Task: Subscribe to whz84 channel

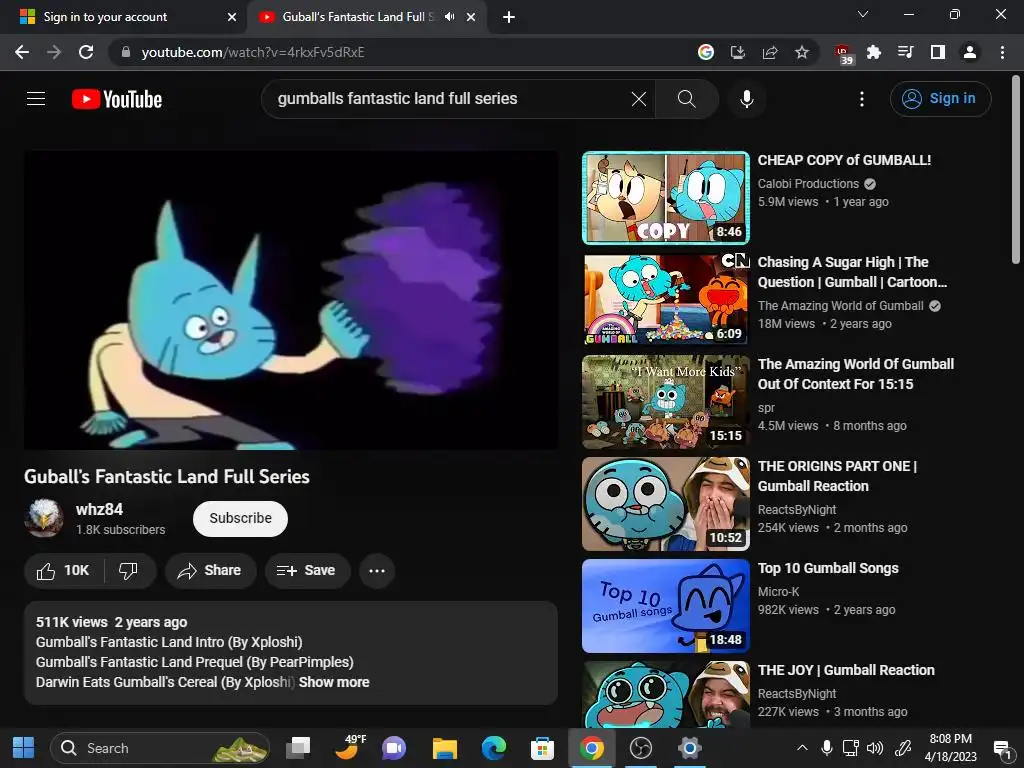Action: (240, 519)
